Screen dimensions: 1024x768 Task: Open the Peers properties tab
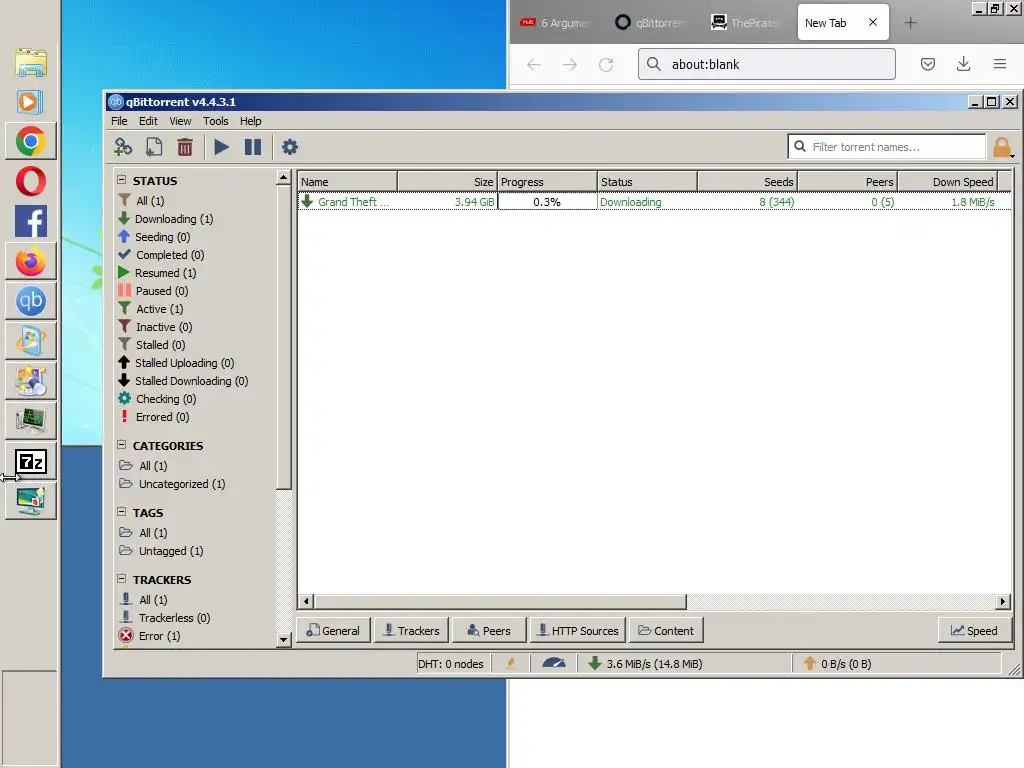tap(489, 631)
